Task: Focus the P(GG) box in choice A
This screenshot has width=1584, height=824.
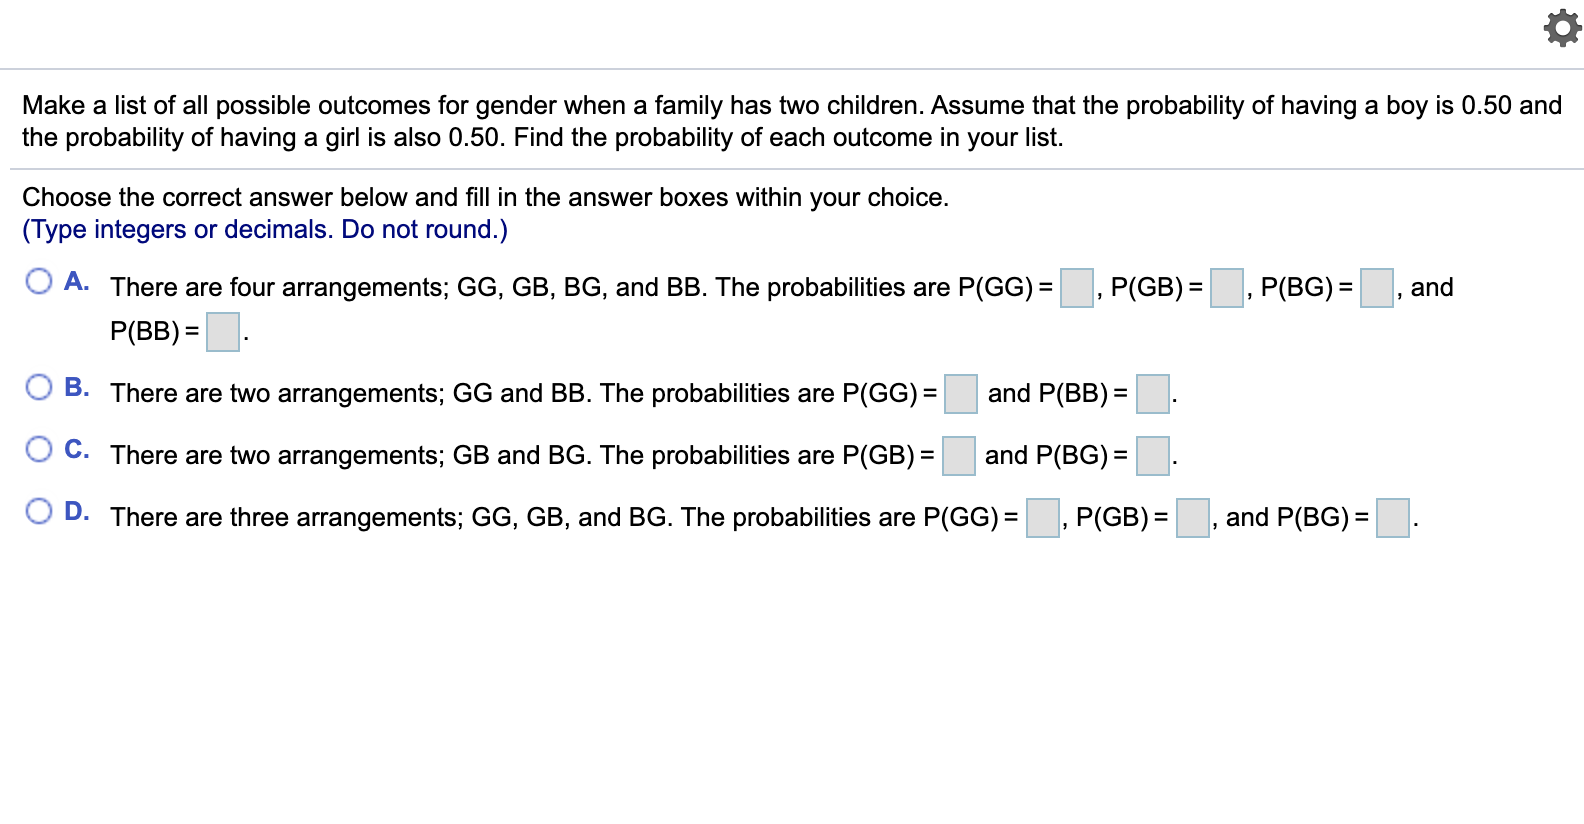Action: [1077, 288]
